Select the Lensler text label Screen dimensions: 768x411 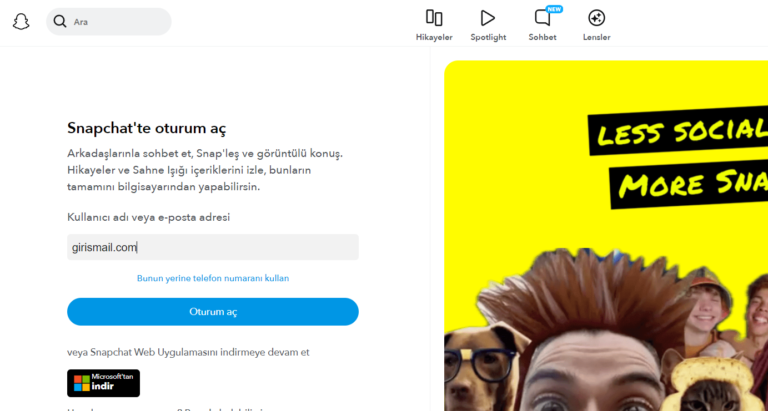(596, 37)
